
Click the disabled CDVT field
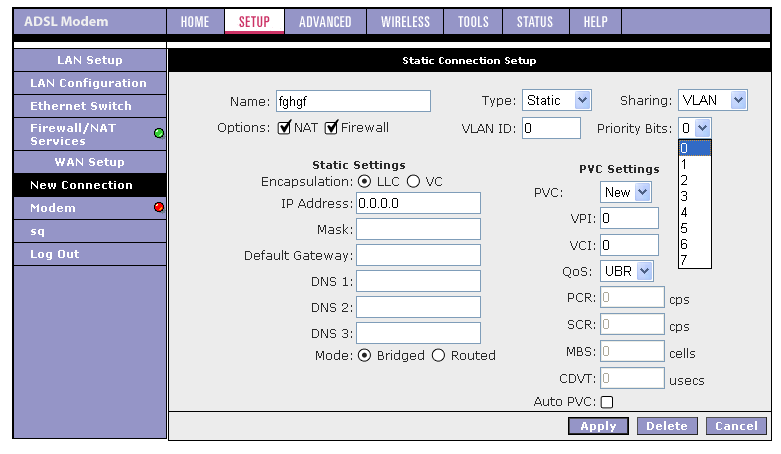[632, 378]
